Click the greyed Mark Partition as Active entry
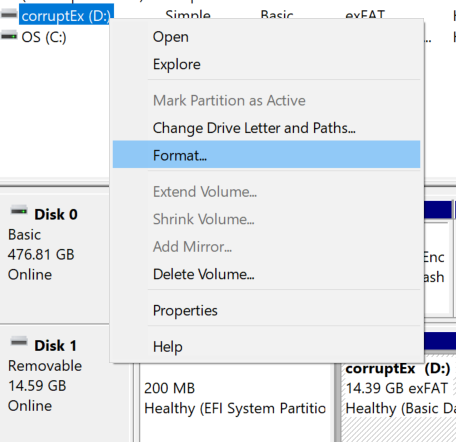The image size is (456, 442). click(266, 101)
